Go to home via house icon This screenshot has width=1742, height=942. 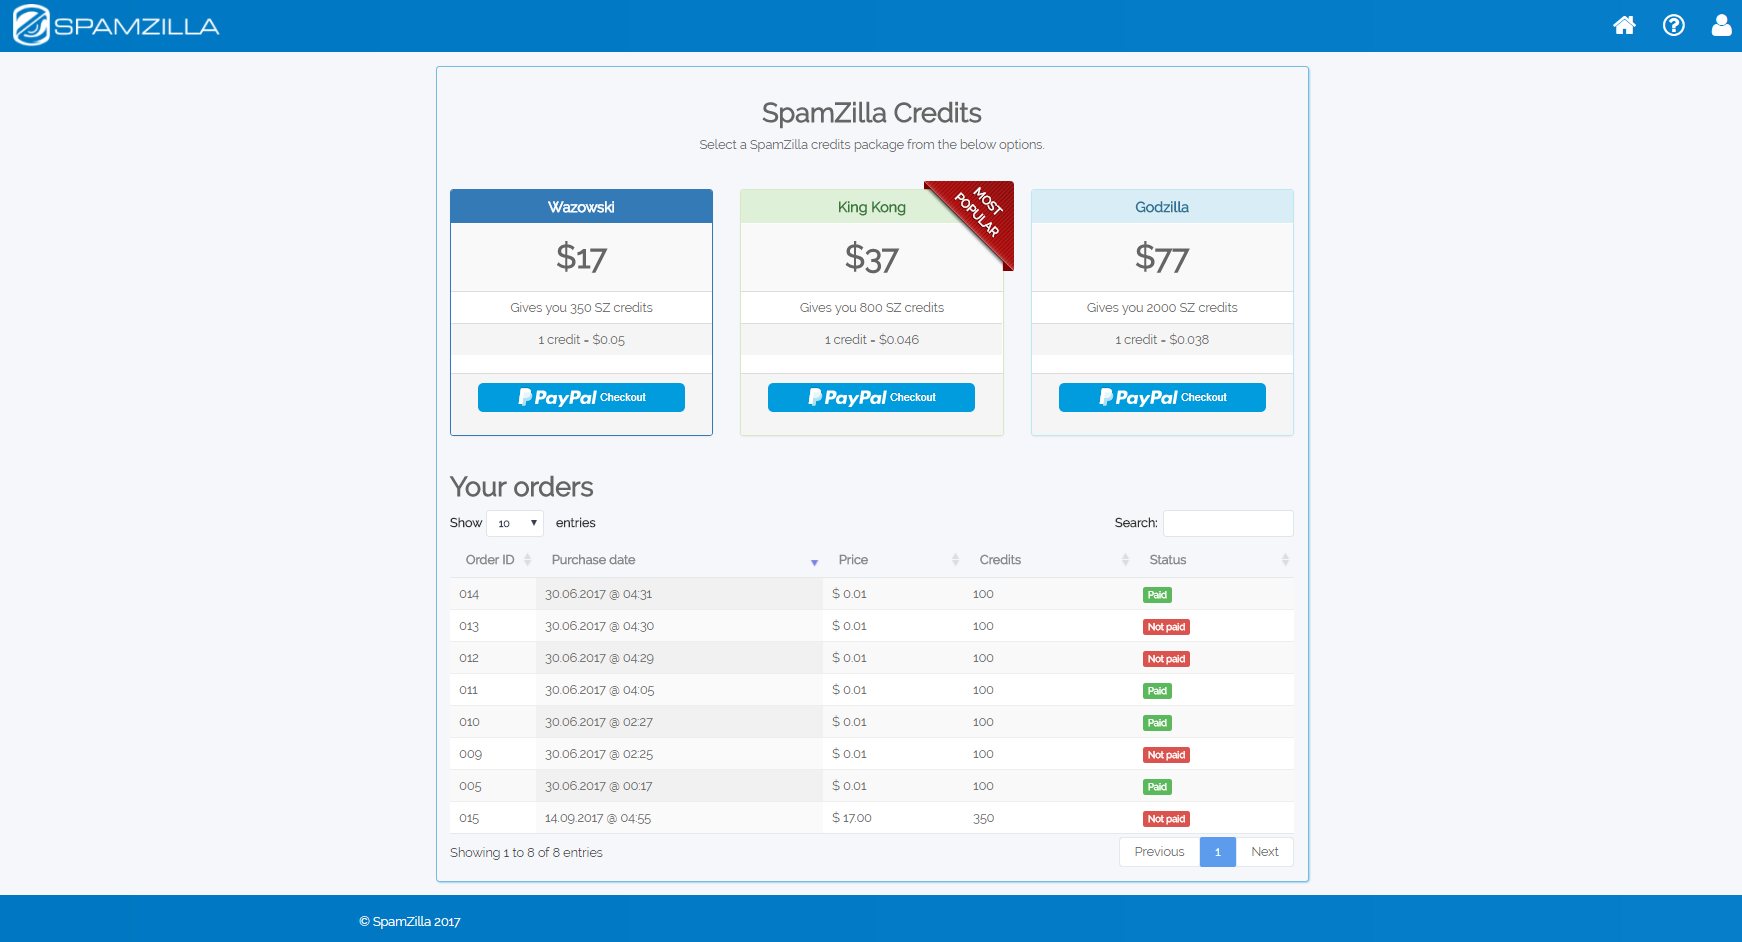1625,25
